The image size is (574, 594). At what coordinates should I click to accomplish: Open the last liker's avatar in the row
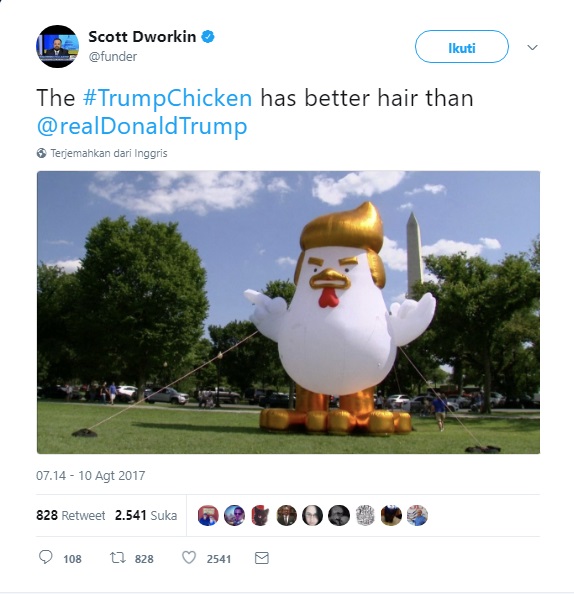pos(417,516)
